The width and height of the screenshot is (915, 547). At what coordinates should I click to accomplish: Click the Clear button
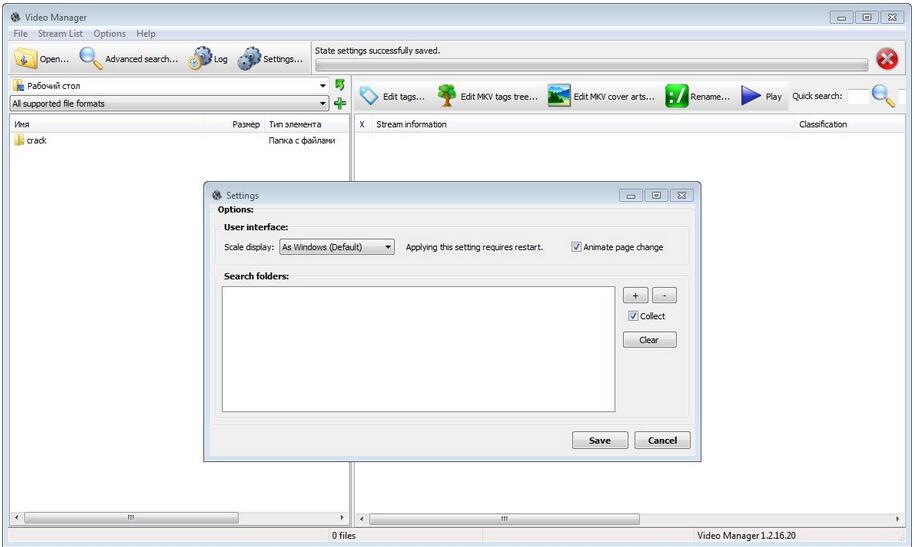tap(649, 340)
